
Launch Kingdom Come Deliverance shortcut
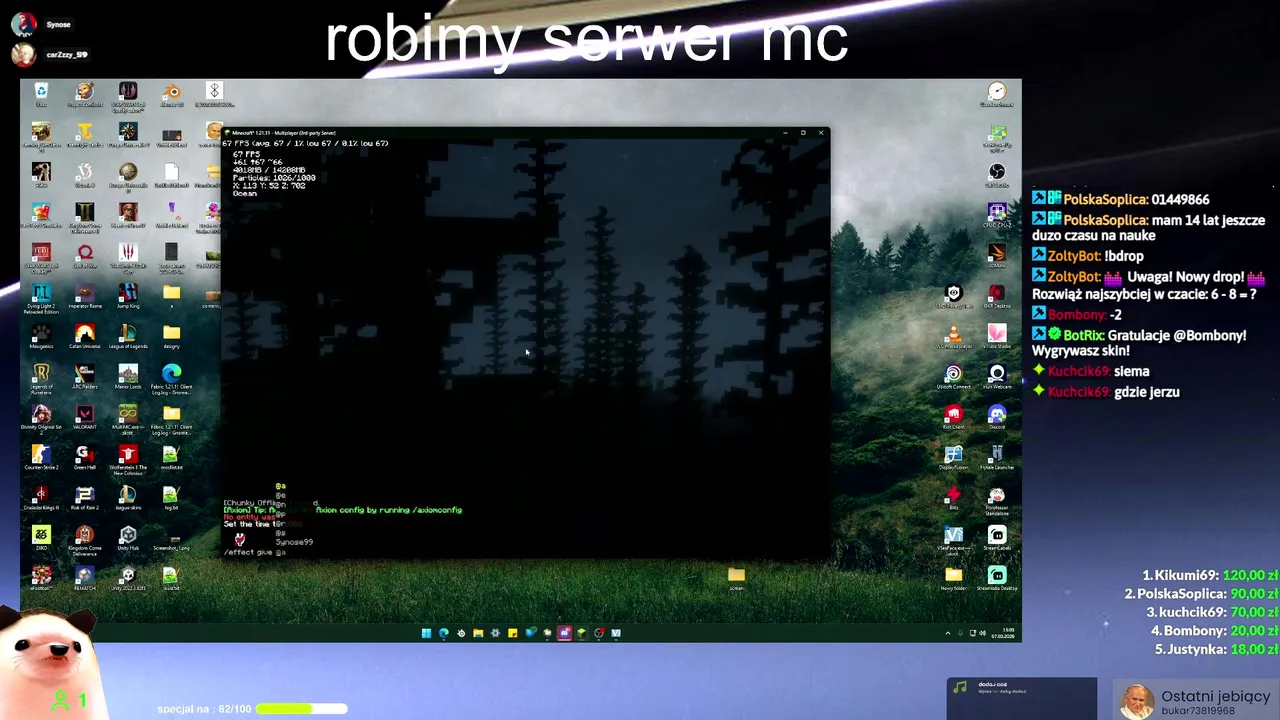pyautogui.click(x=85, y=540)
